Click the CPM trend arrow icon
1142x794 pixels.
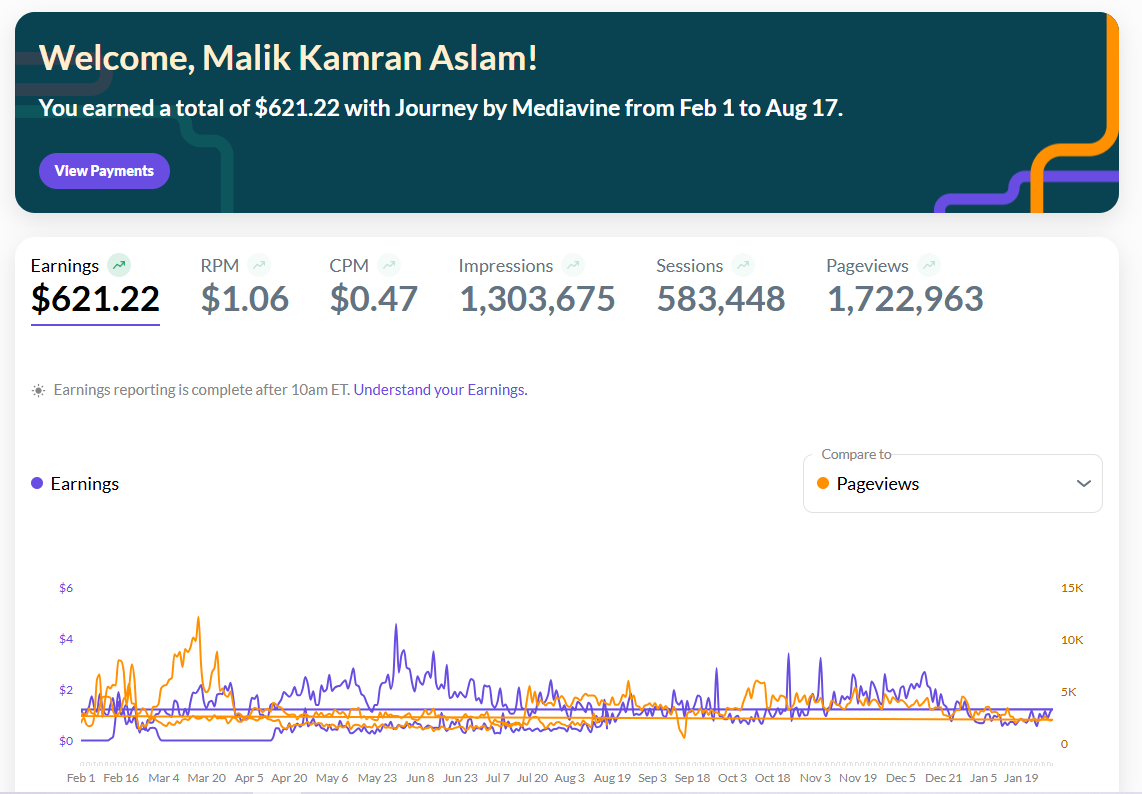pyautogui.click(x=389, y=265)
